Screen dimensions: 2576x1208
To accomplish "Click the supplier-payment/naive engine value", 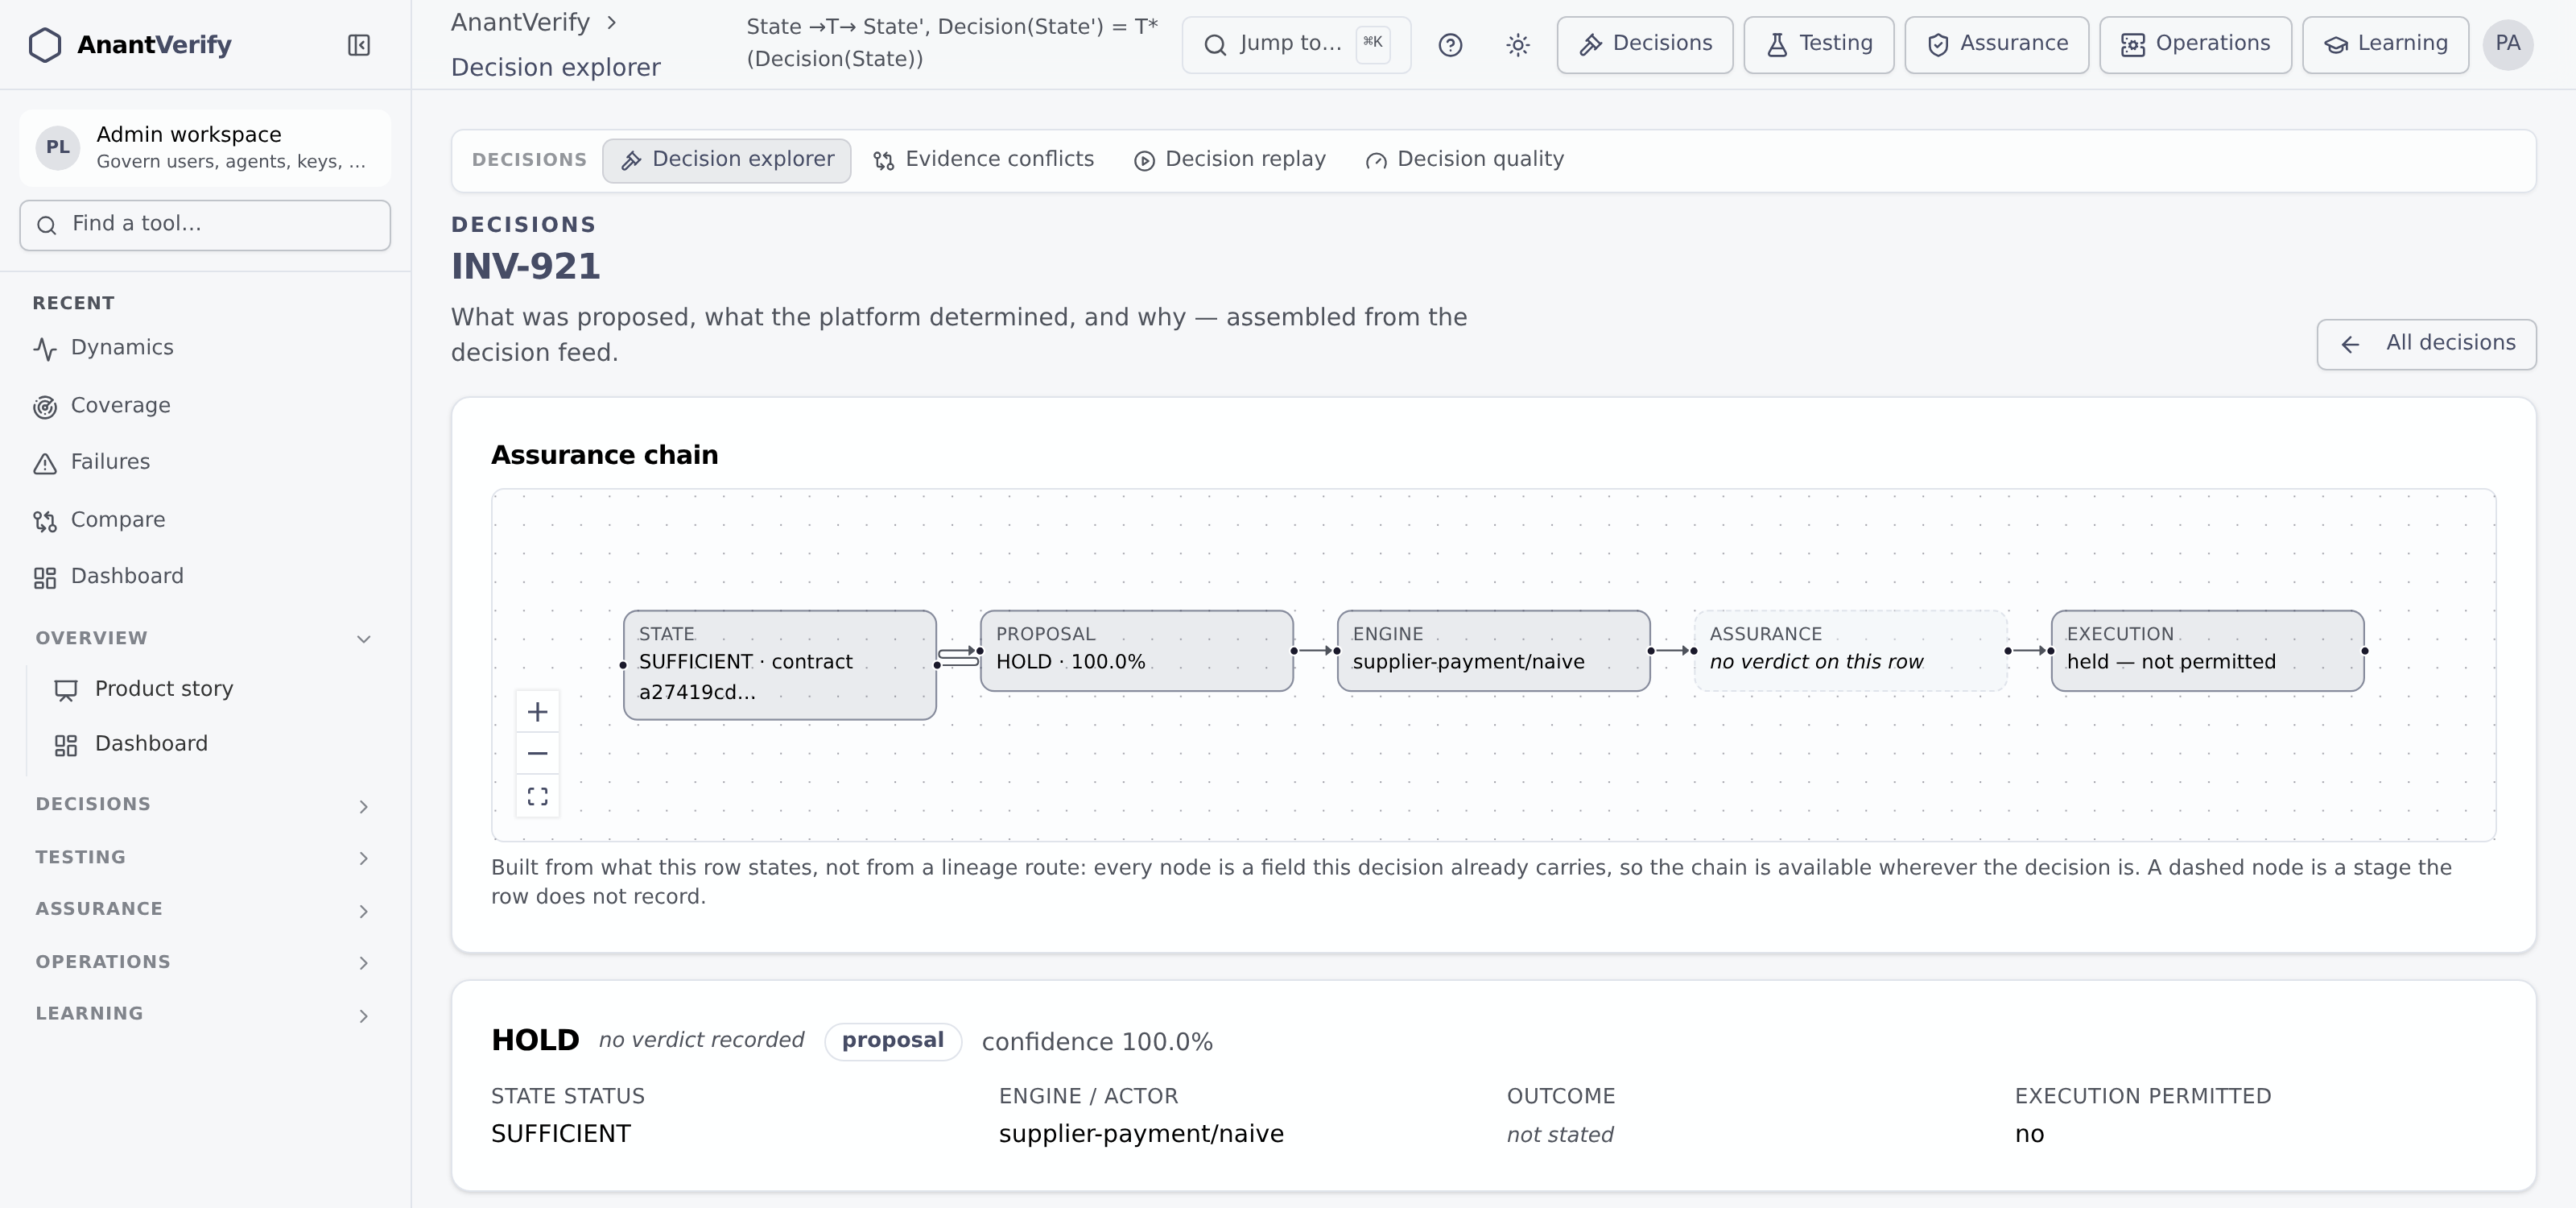I will pyautogui.click(x=1141, y=1134).
